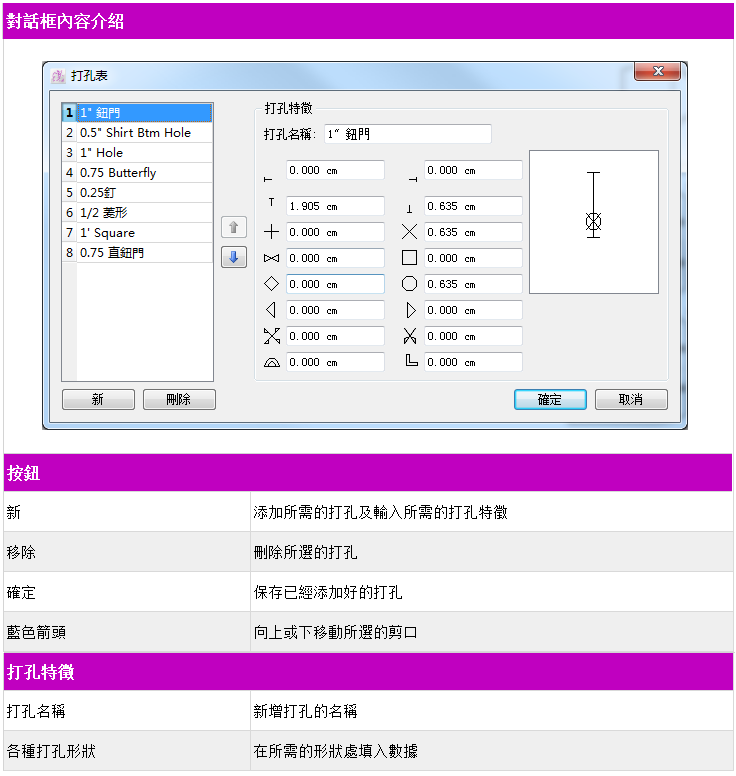Click the grey up arrow button
The height and width of the screenshot is (776, 736).
233,228
